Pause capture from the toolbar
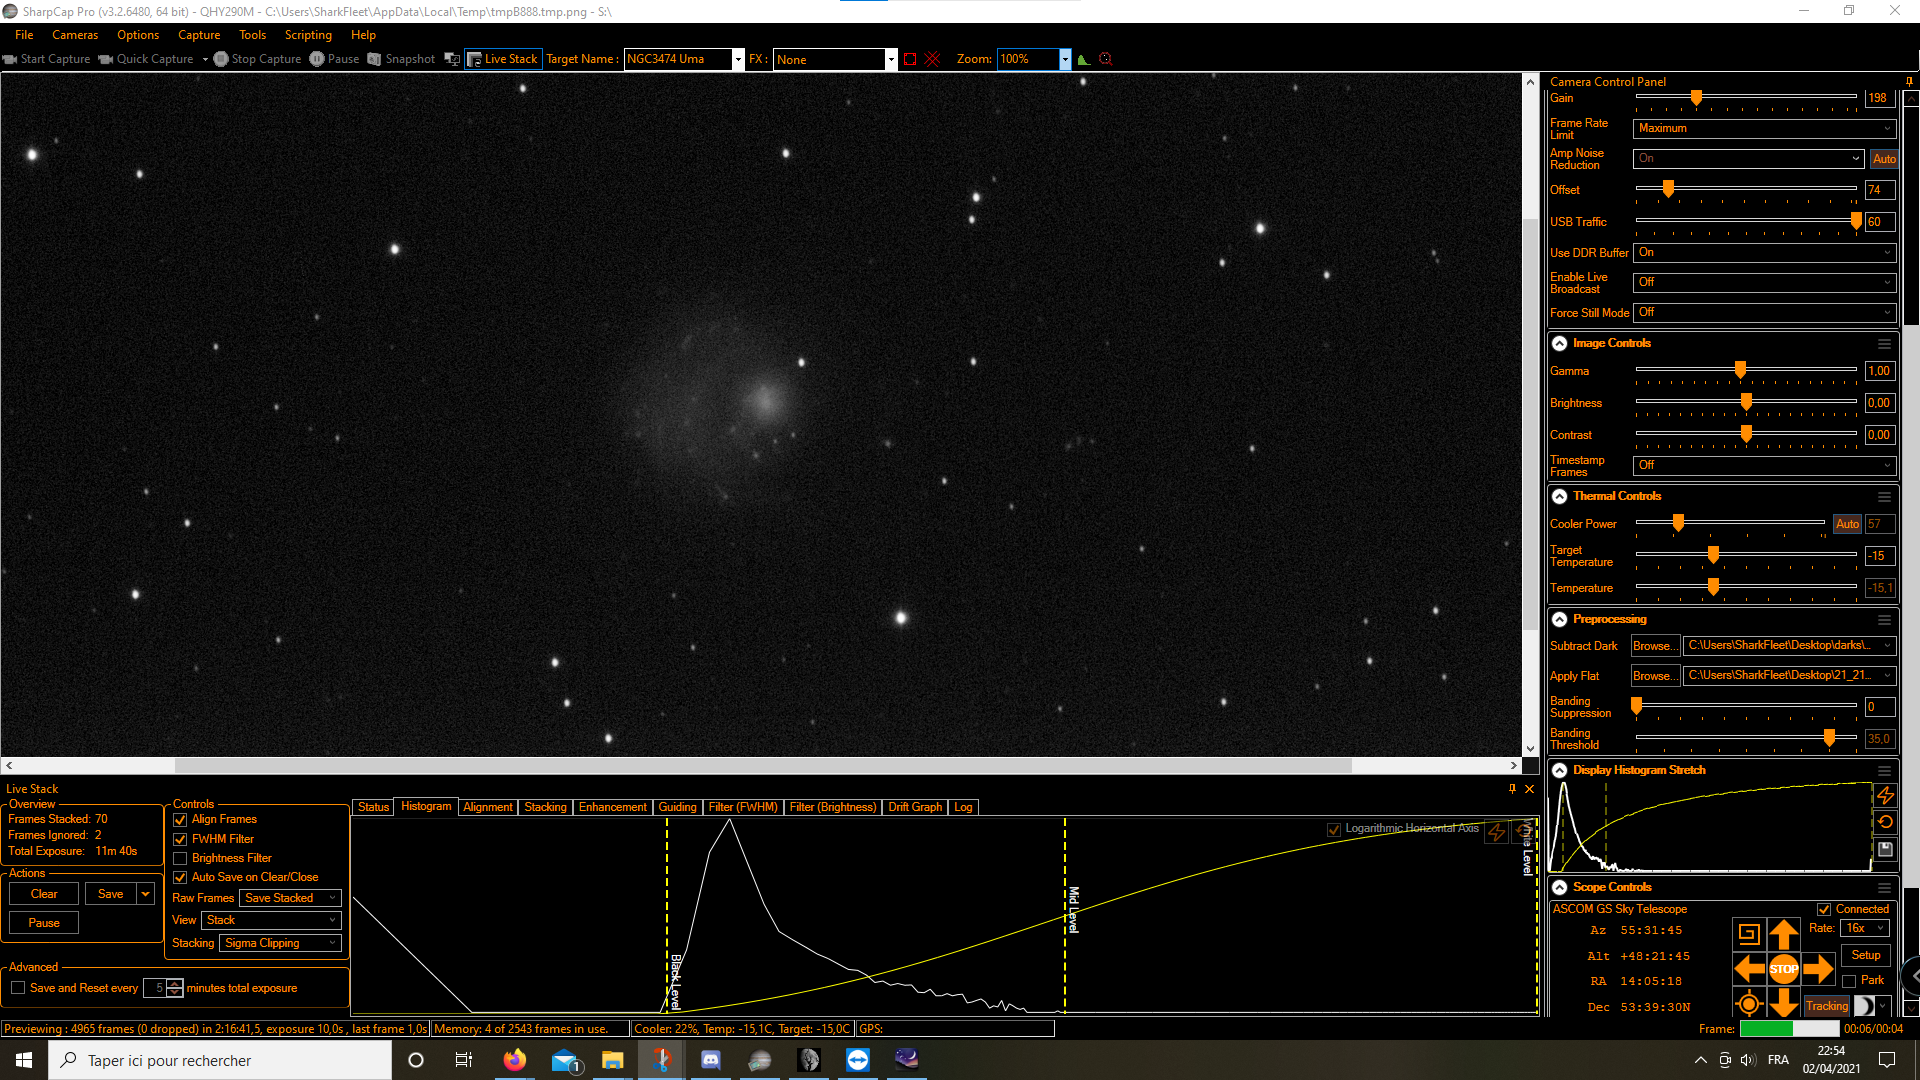The height and width of the screenshot is (1080, 1920). (x=334, y=59)
